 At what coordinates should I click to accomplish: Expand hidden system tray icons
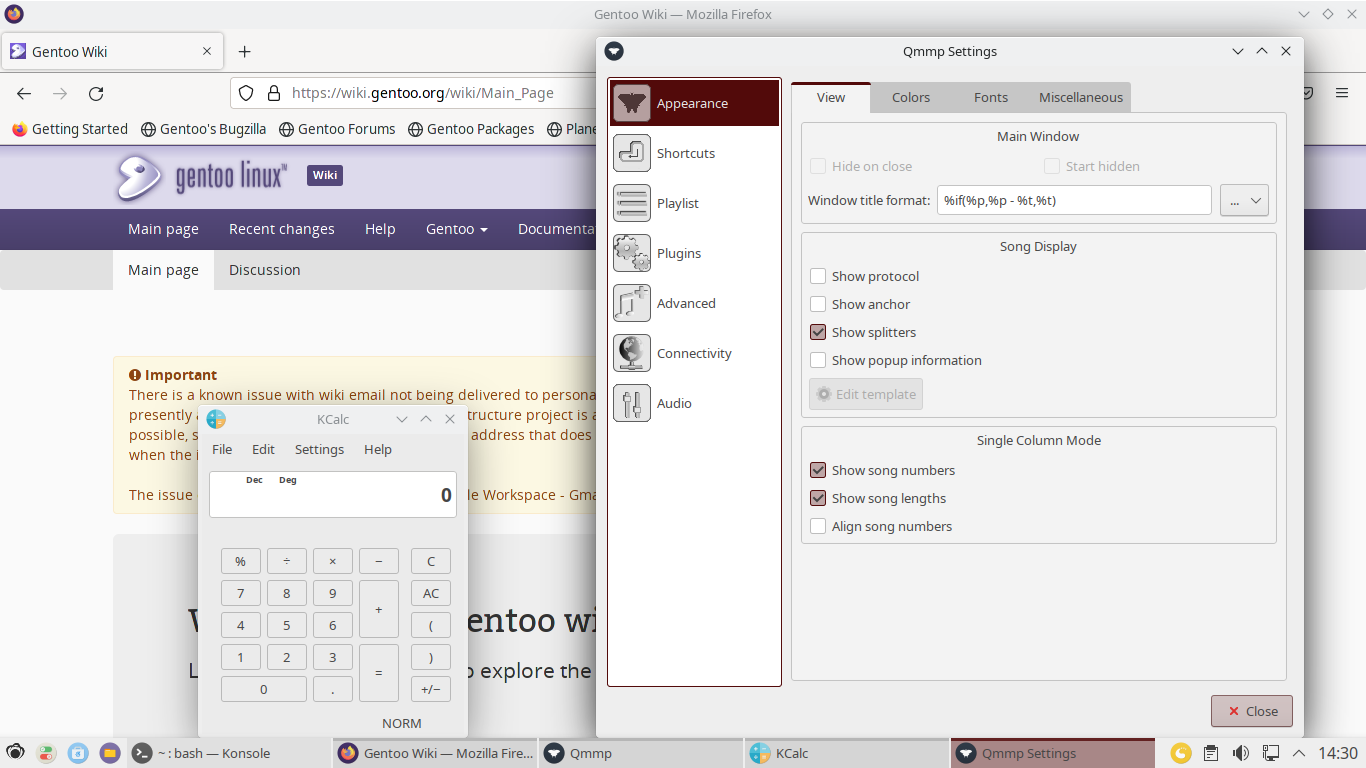[1299, 753]
